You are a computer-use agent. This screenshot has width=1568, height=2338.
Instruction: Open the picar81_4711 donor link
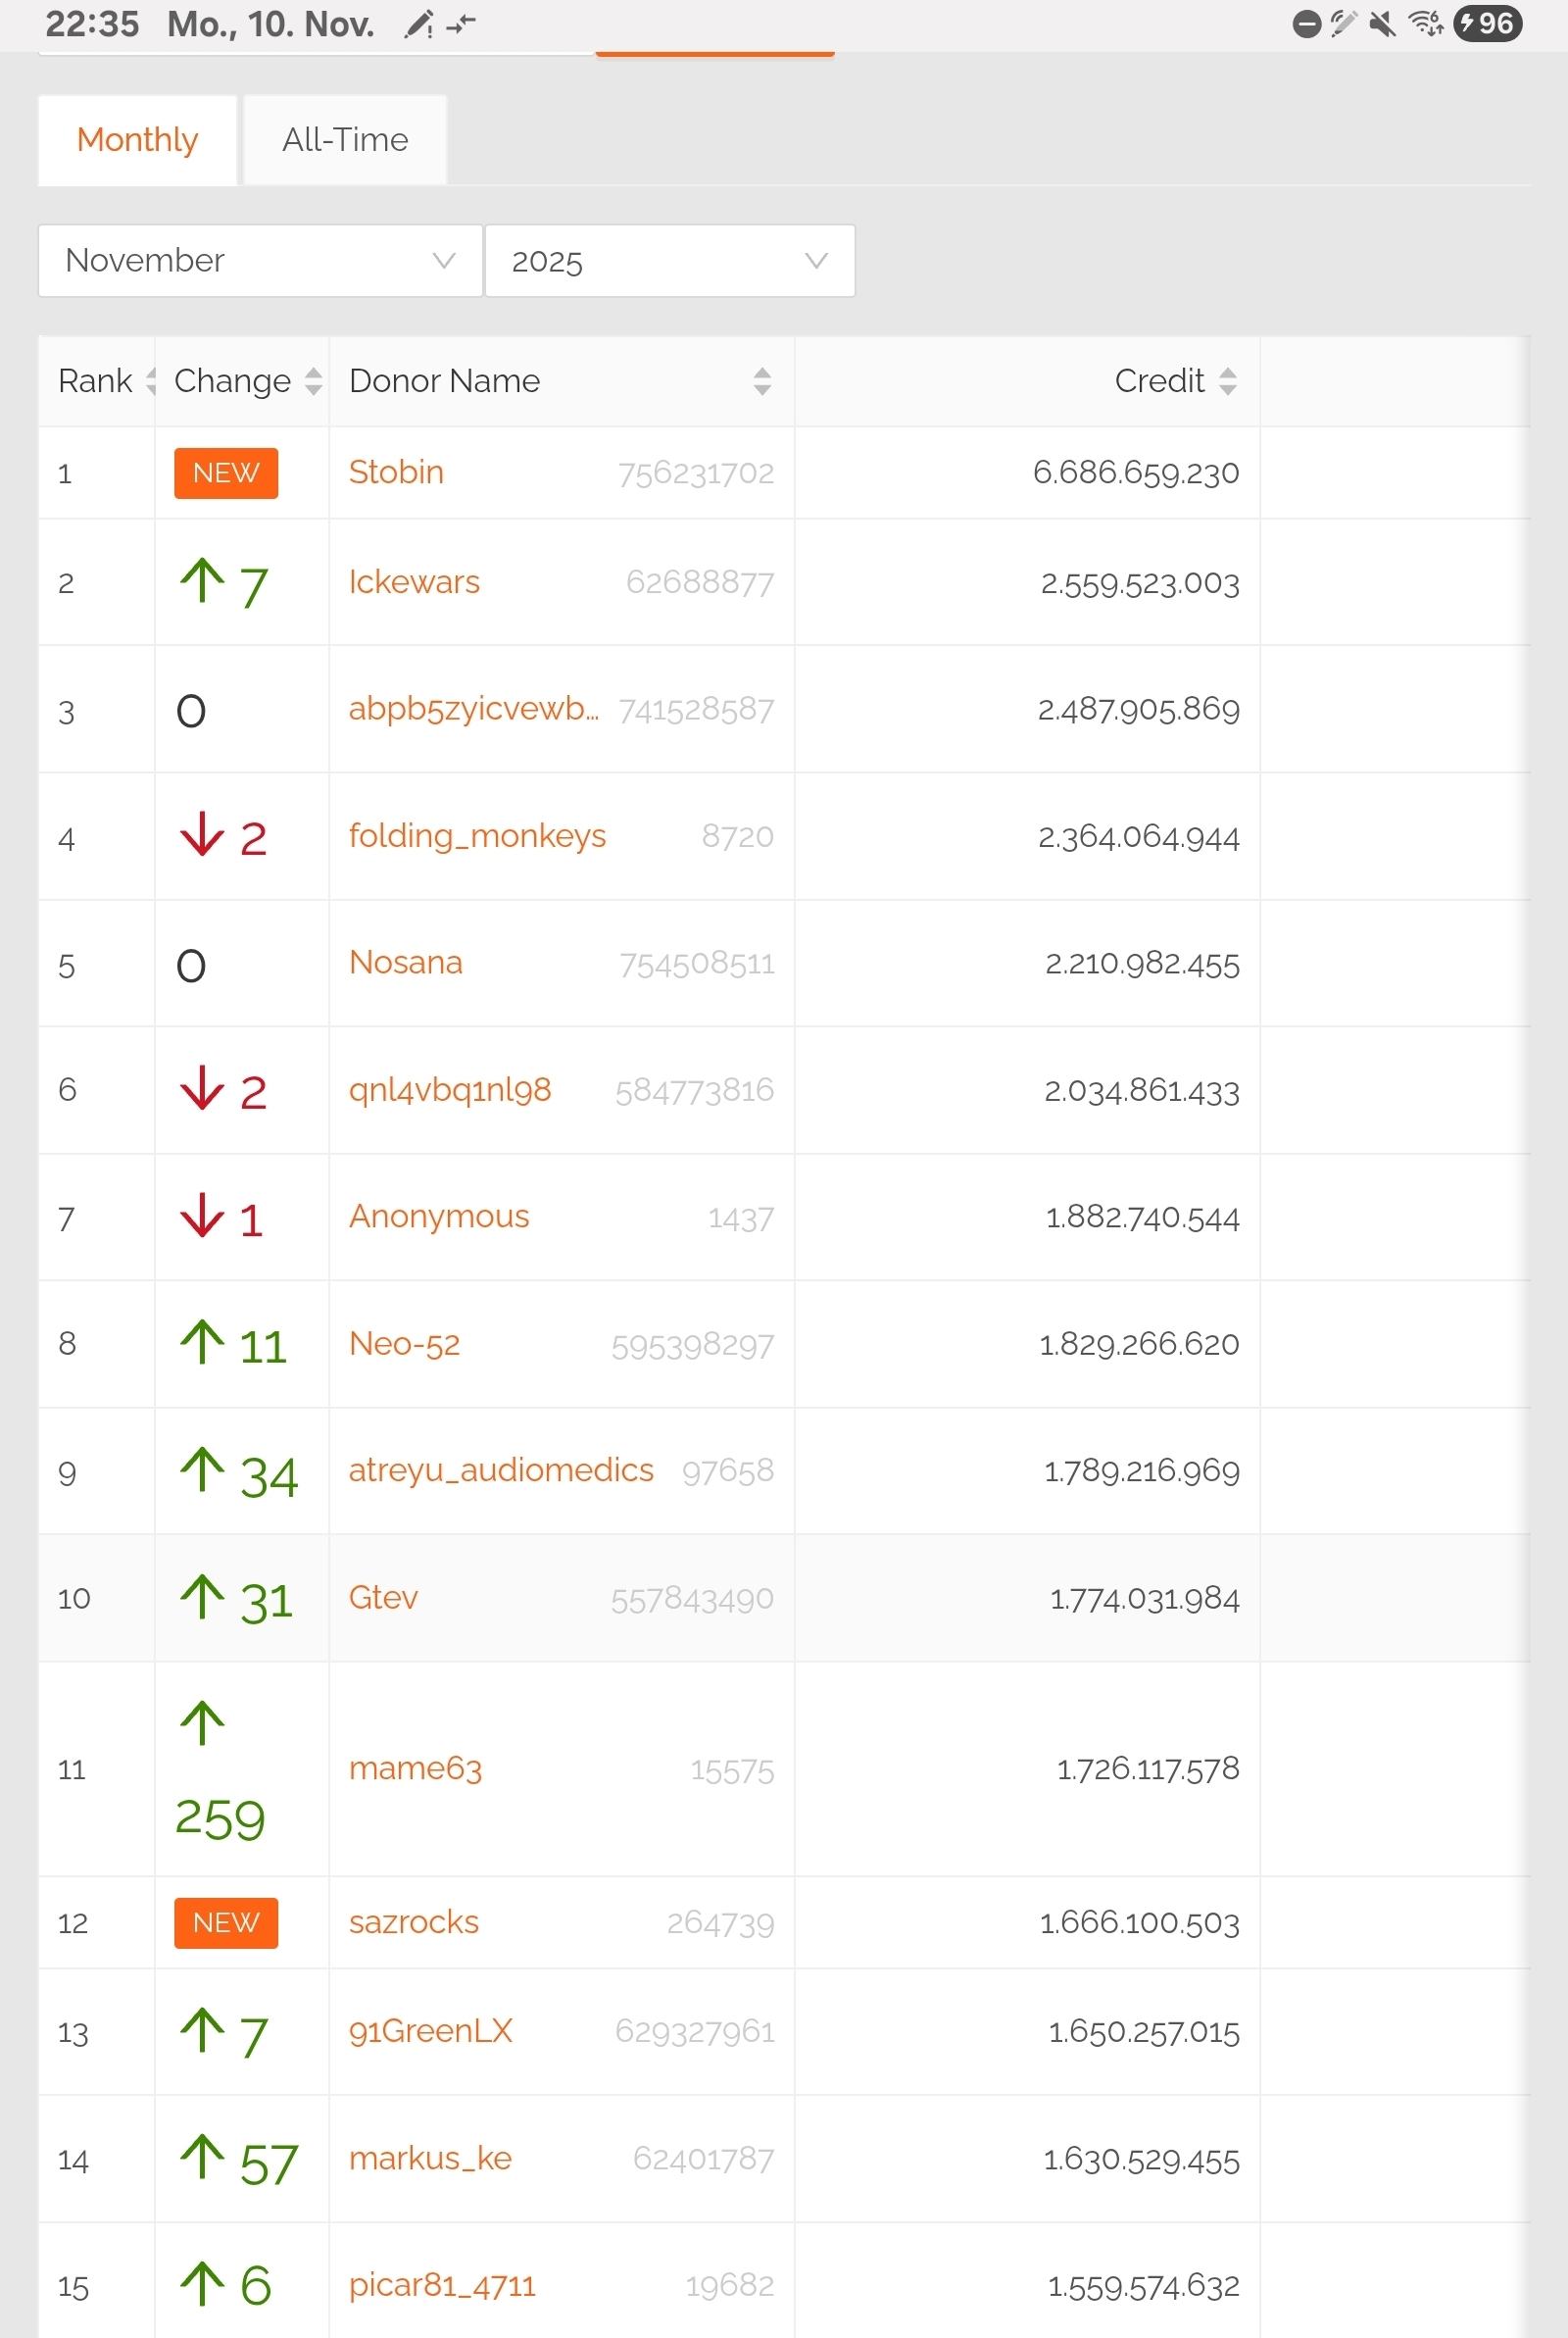coord(442,2286)
